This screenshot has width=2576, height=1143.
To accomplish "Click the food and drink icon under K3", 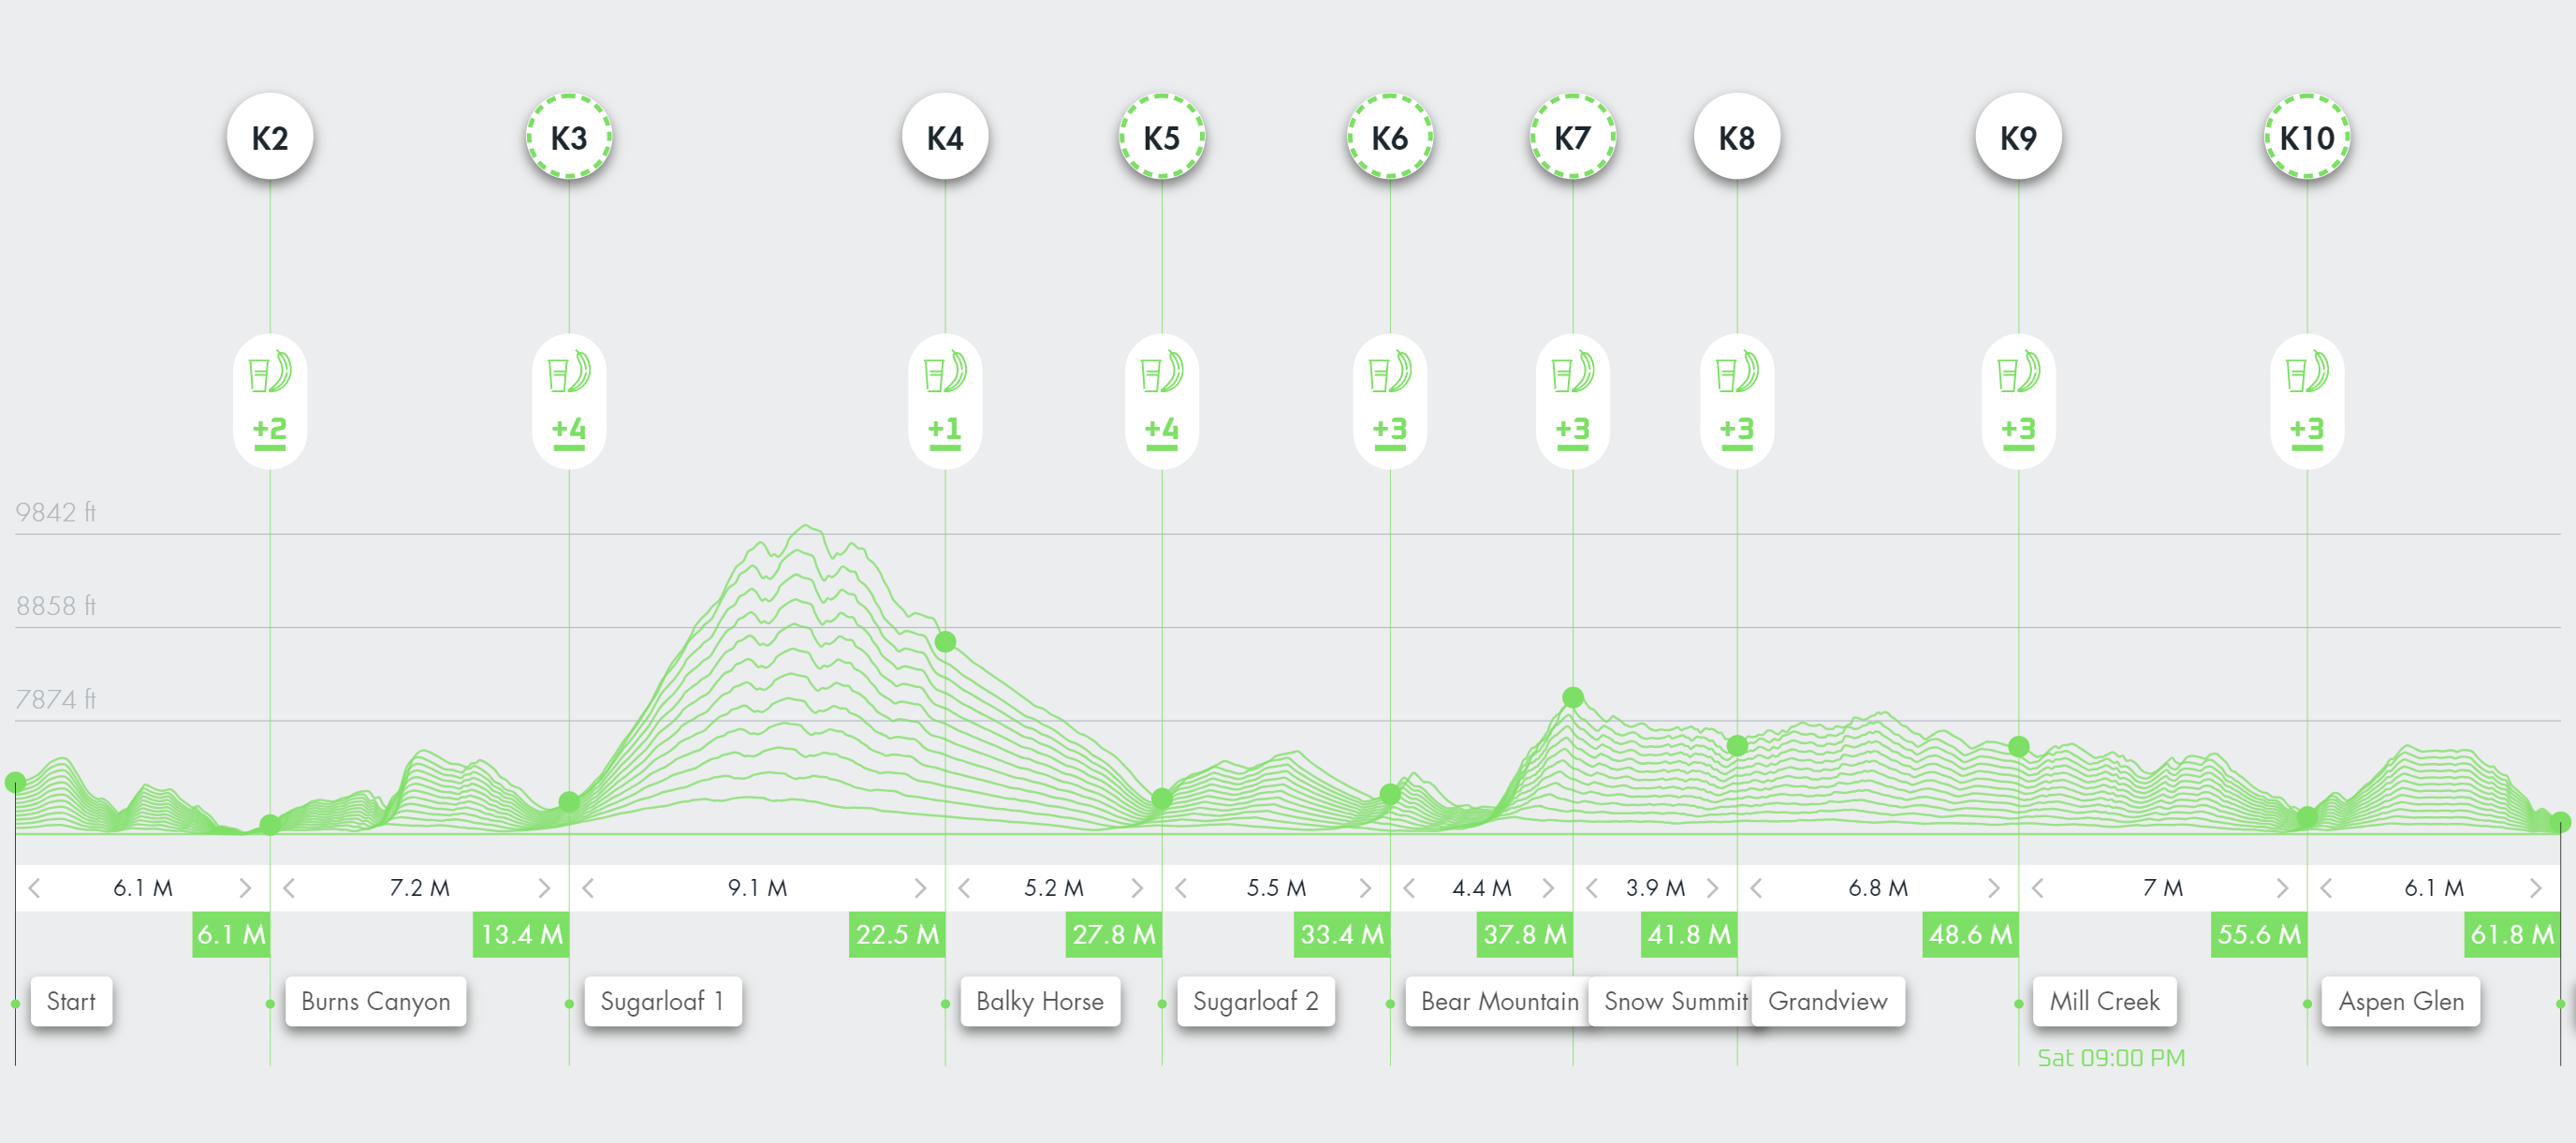I will coord(569,372).
